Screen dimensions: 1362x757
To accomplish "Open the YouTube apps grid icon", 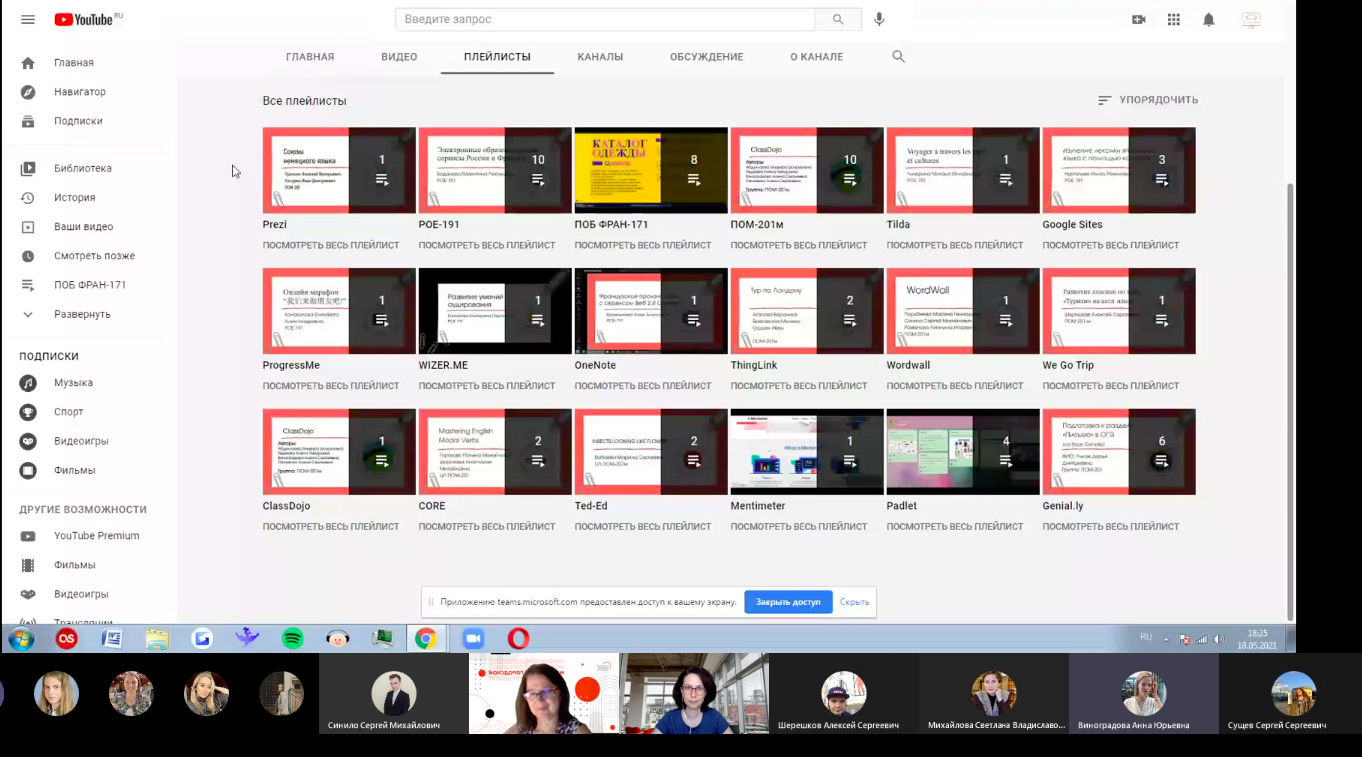I will coord(1174,20).
